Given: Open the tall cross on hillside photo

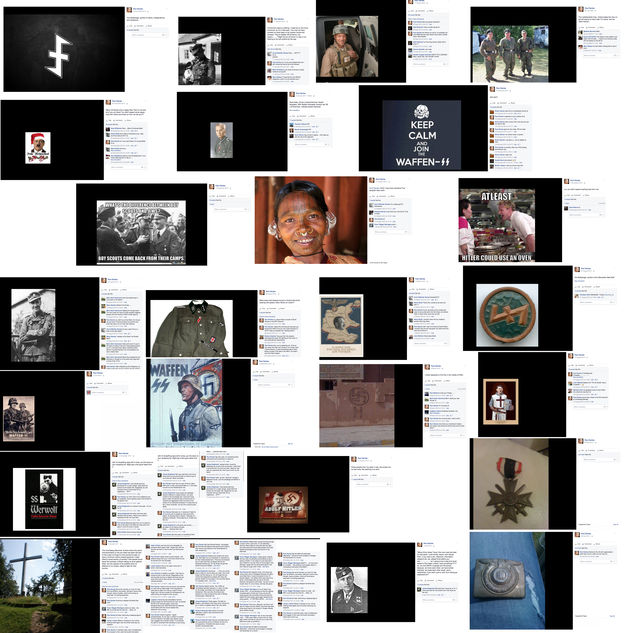Looking at the screenshot, I should click(x=36, y=586).
